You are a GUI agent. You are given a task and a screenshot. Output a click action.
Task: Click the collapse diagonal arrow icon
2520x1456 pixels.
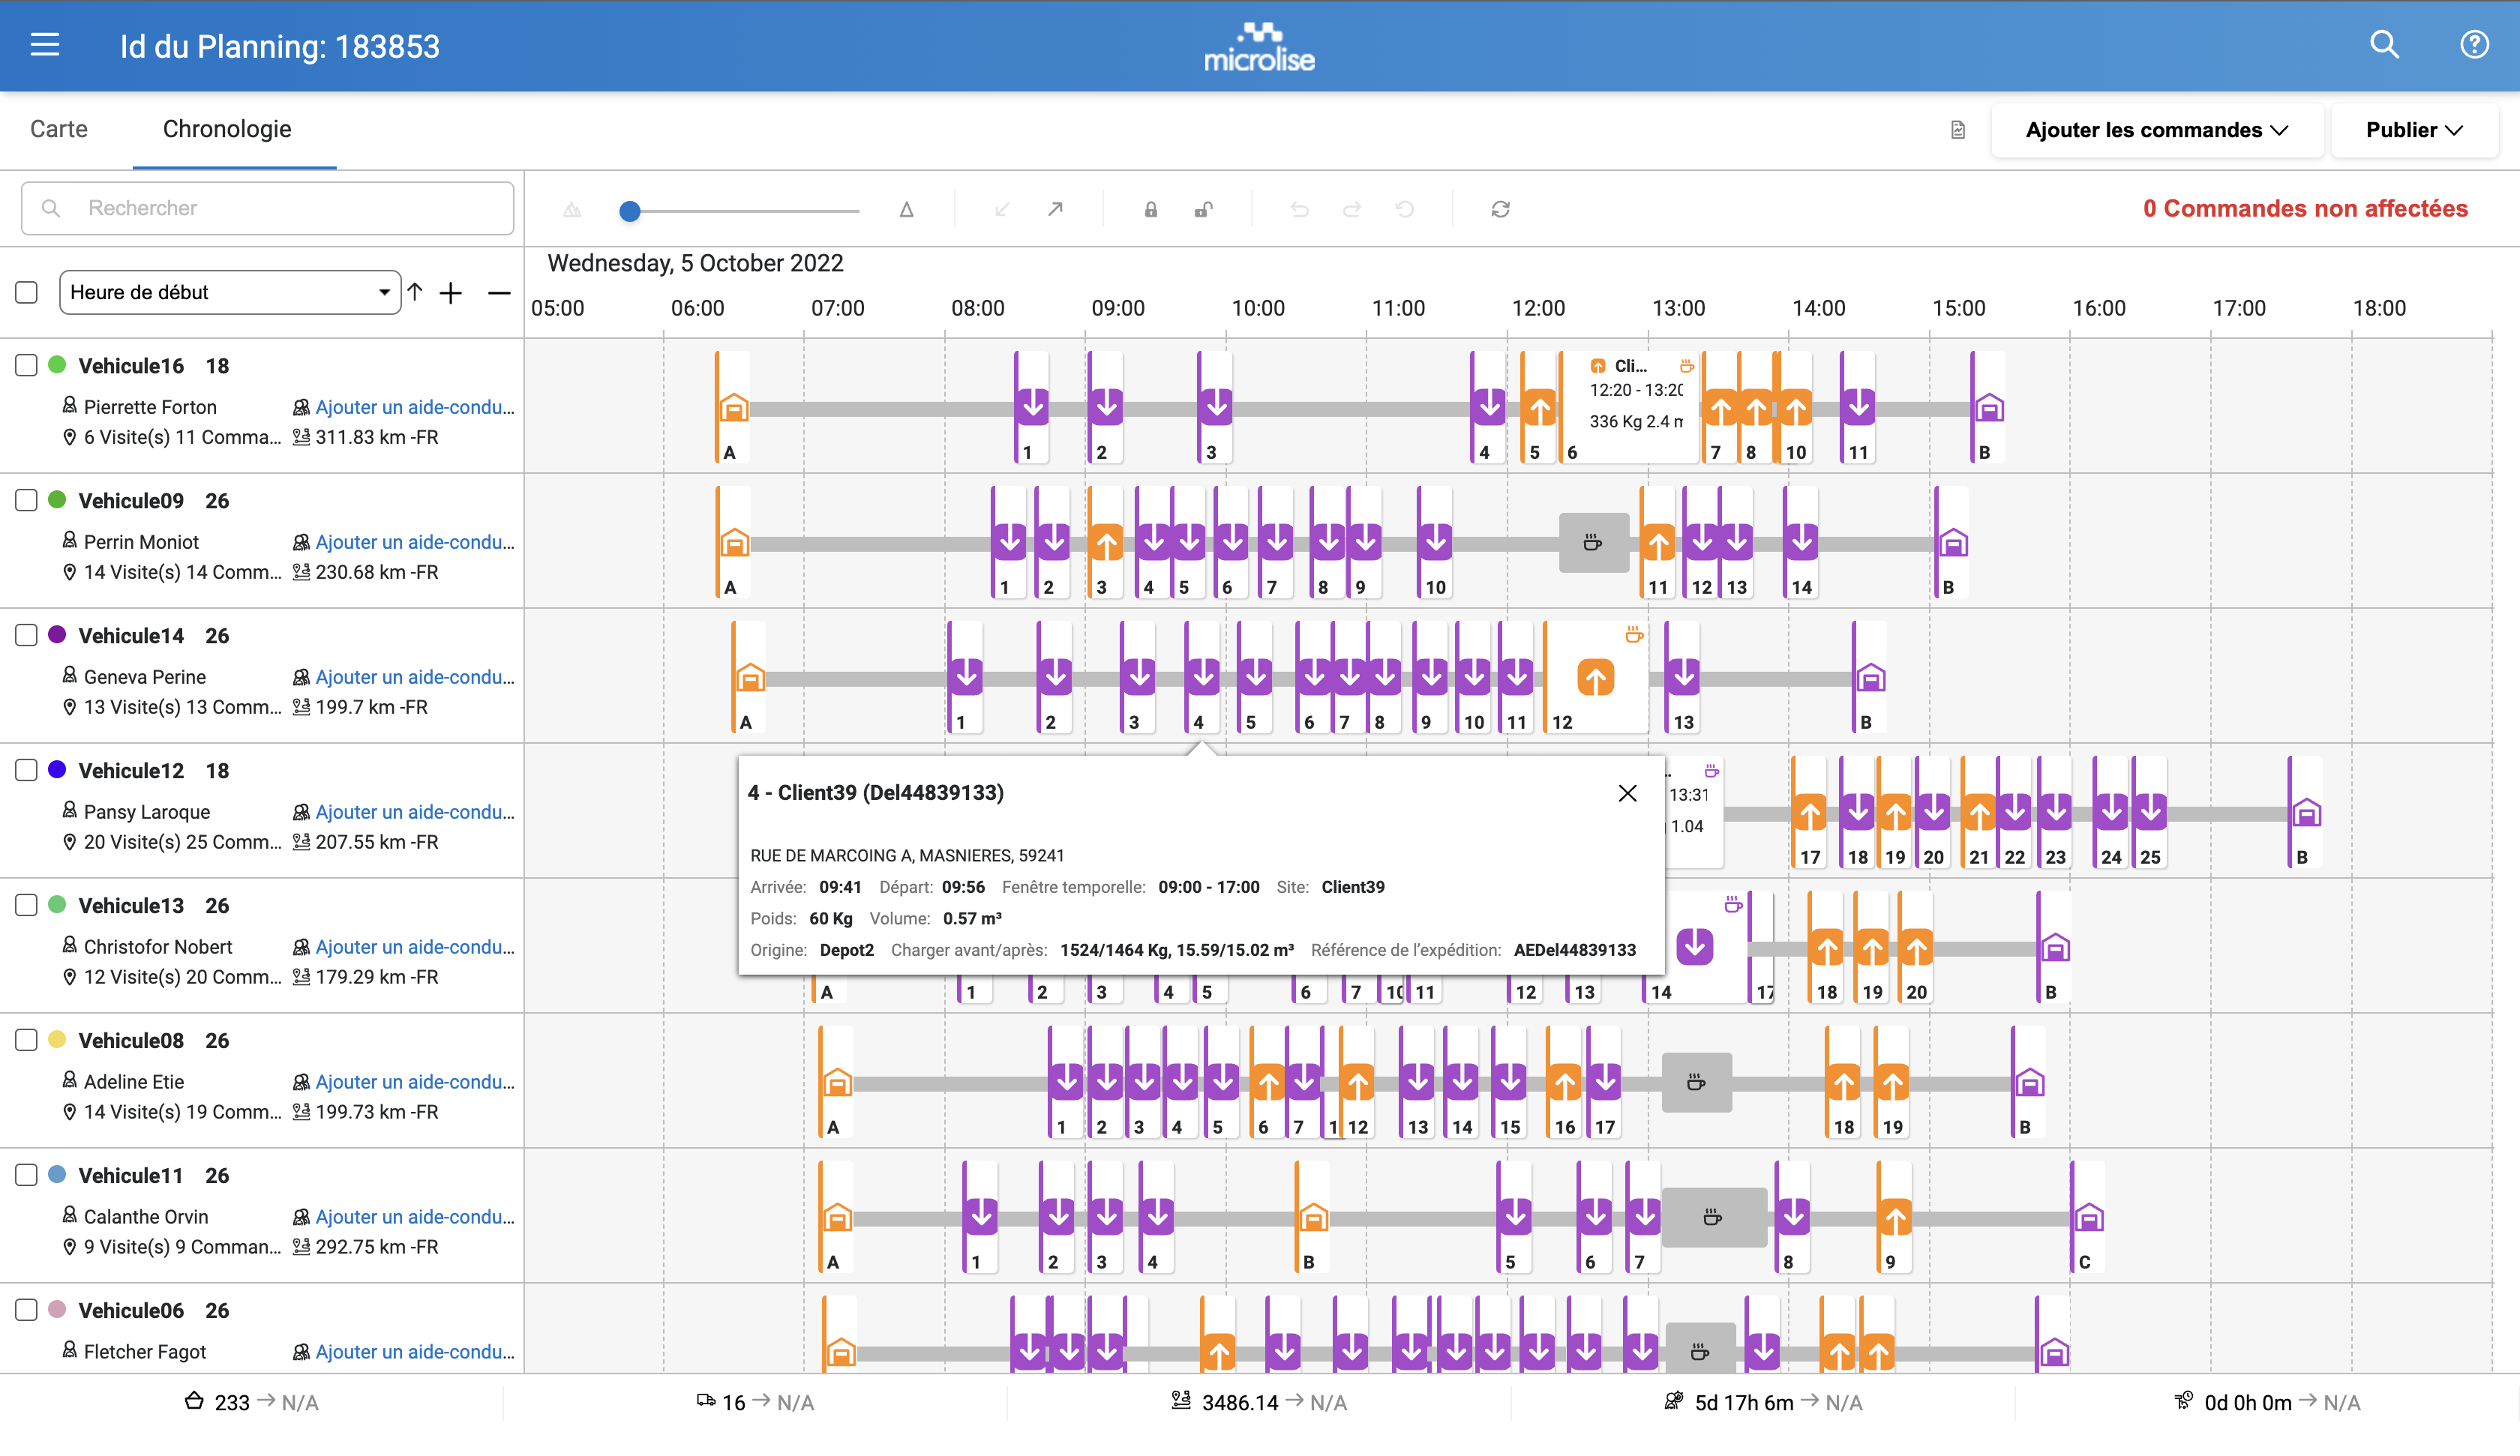tap(1002, 209)
